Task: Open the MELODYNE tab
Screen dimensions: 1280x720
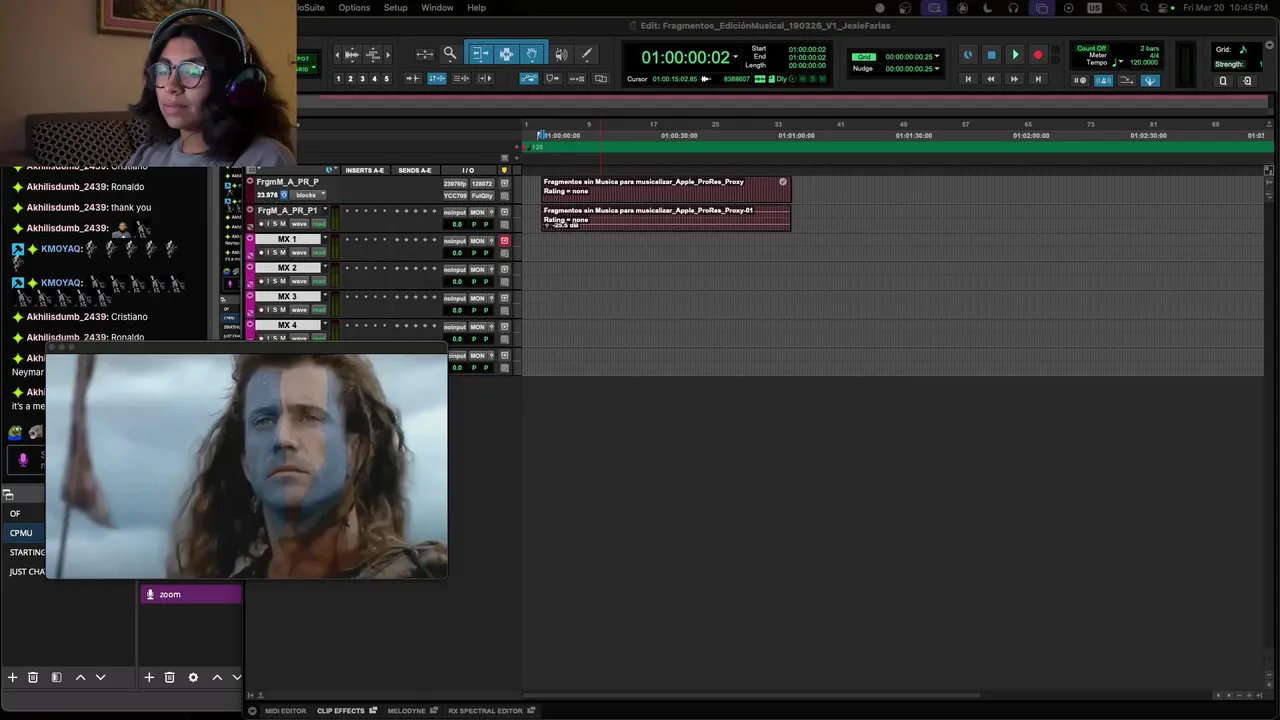Action: coord(406,711)
